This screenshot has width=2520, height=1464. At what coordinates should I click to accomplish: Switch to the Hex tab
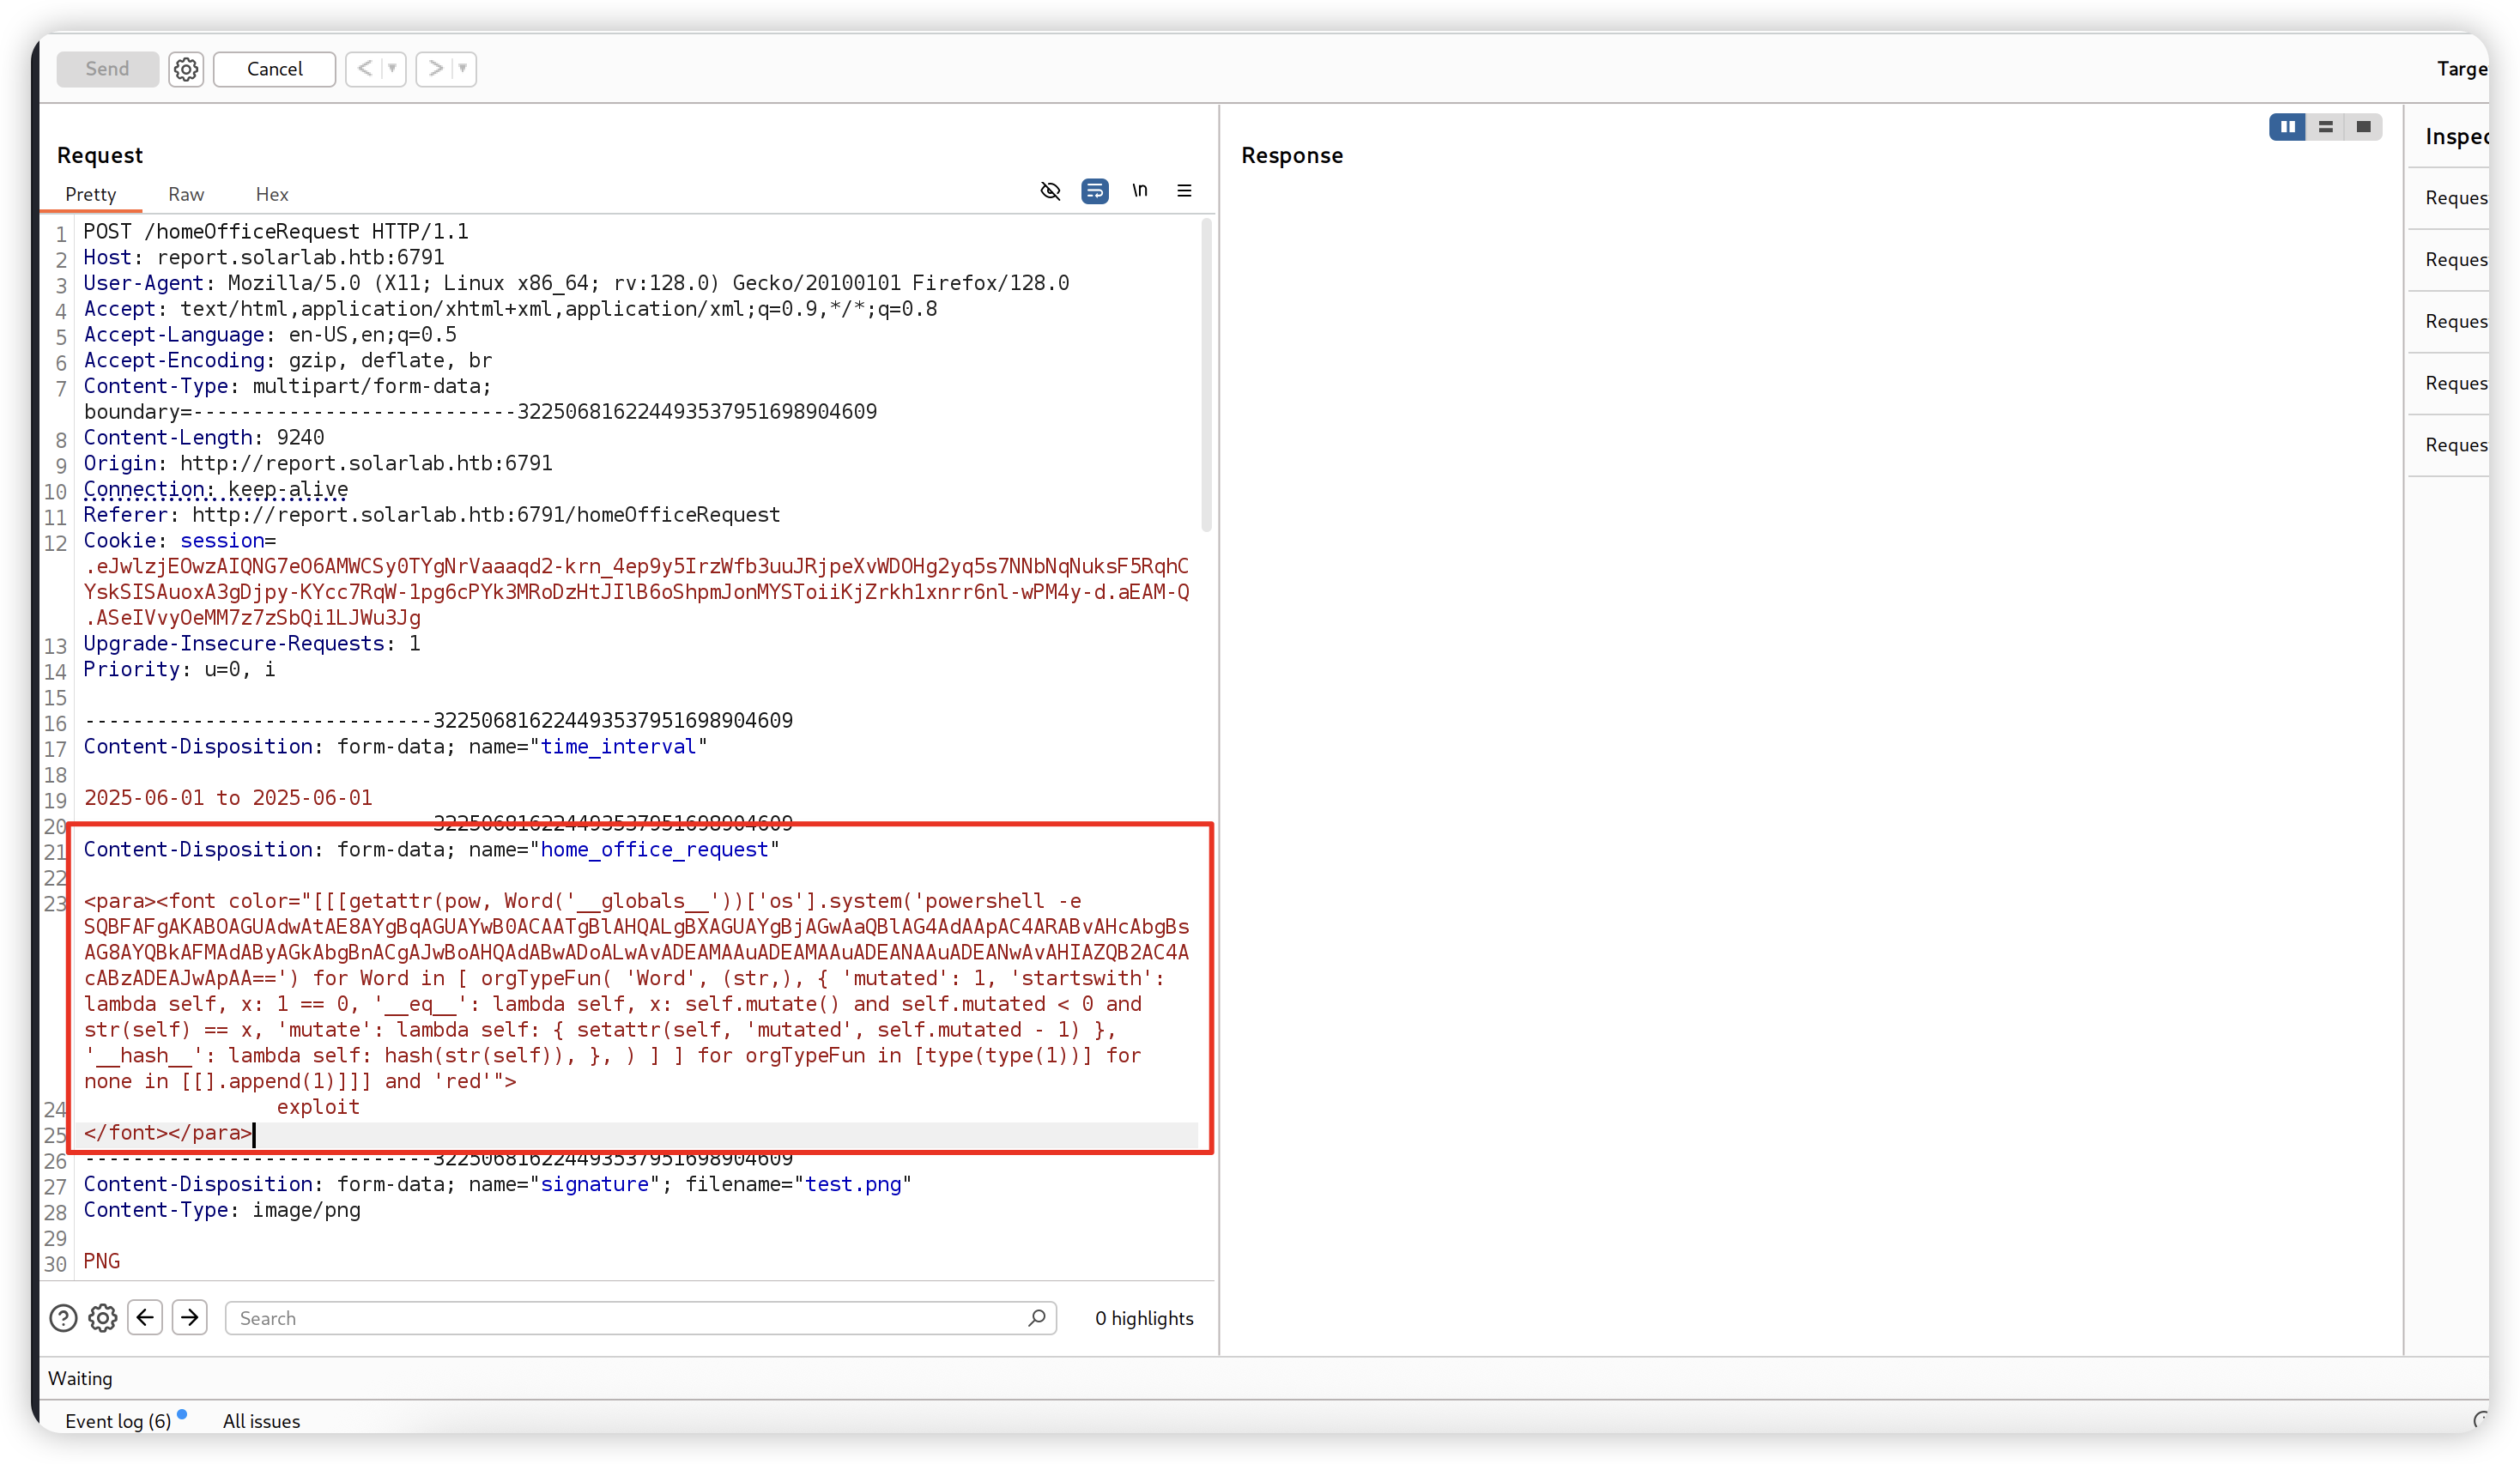click(271, 194)
